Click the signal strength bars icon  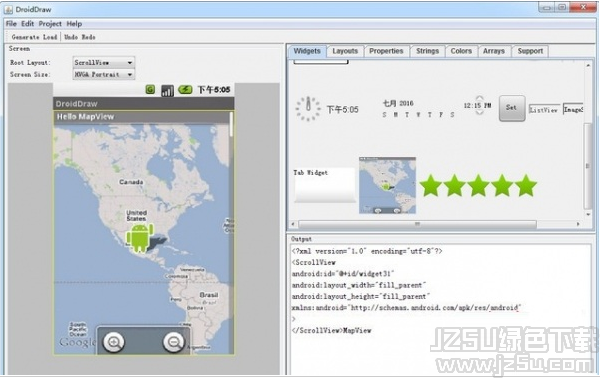click(x=167, y=90)
